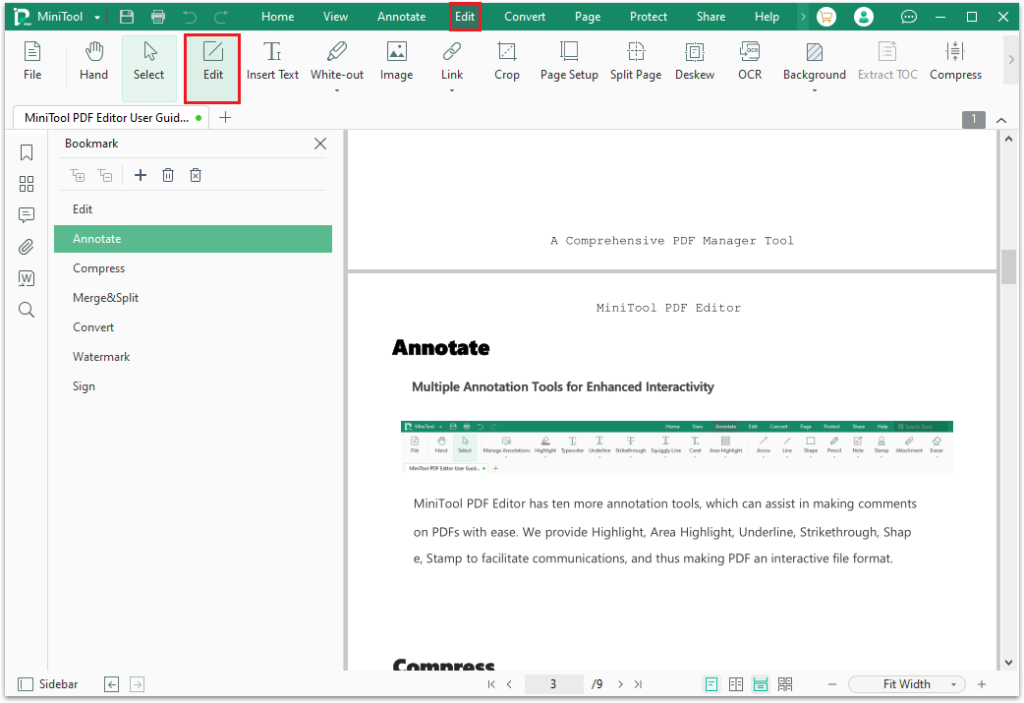Switch to two-page scrolling view
Image resolution: width=1024 pixels, height=703 pixels.
786,684
